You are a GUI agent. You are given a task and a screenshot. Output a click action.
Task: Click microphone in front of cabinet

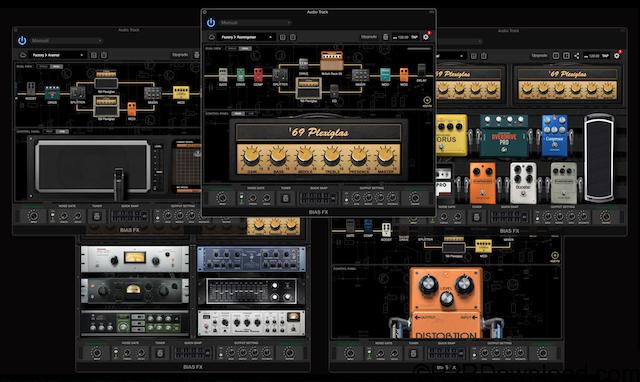(119, 184)
